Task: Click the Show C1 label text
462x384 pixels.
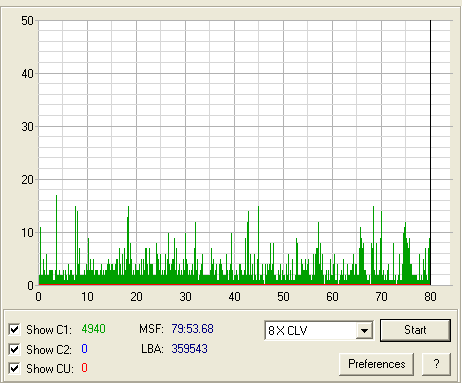Action: 49,330
